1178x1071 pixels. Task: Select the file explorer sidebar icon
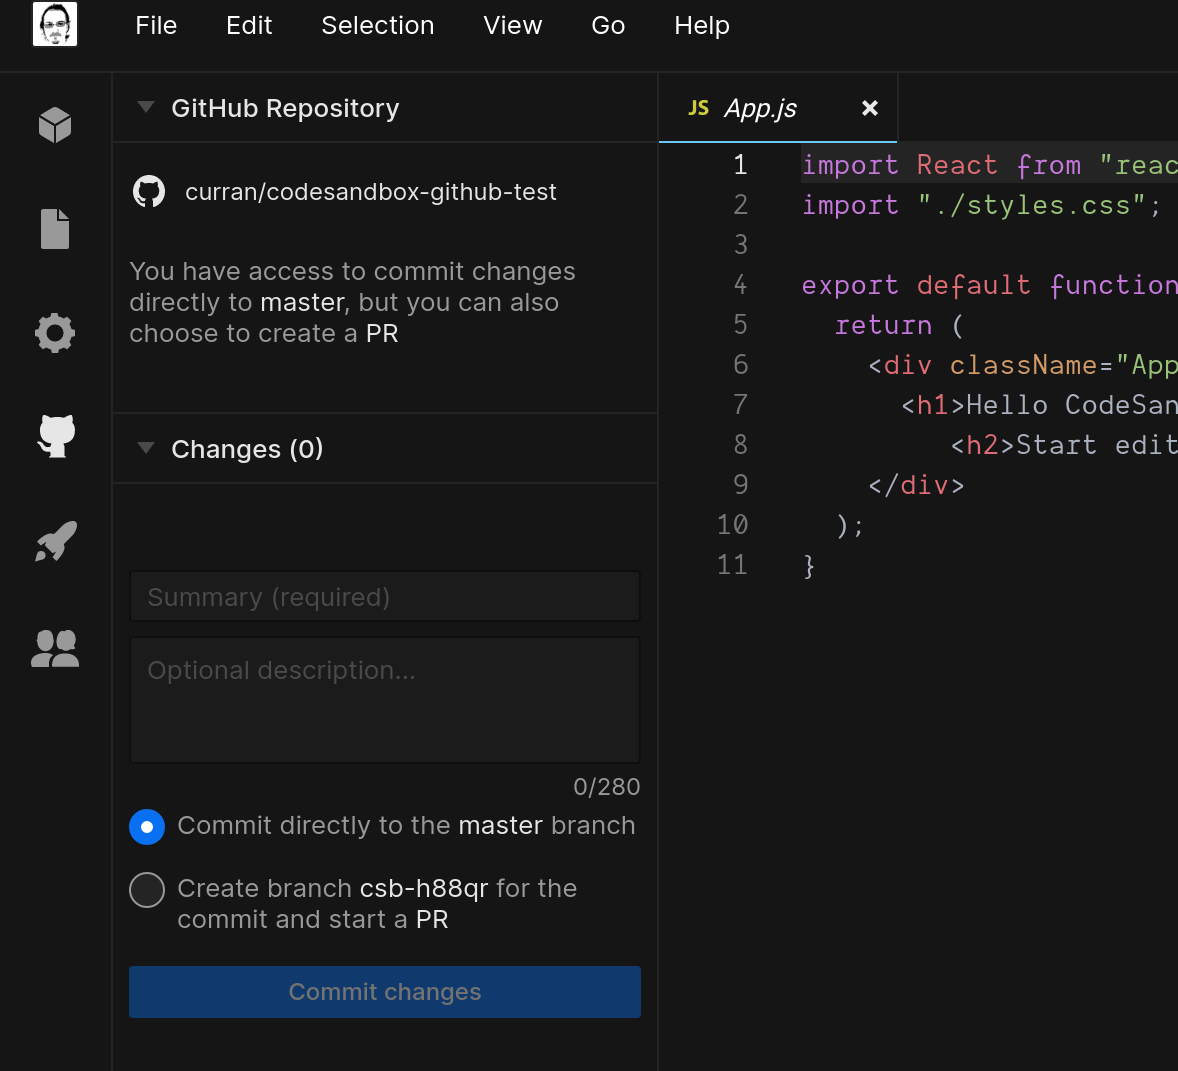point(54,228)
